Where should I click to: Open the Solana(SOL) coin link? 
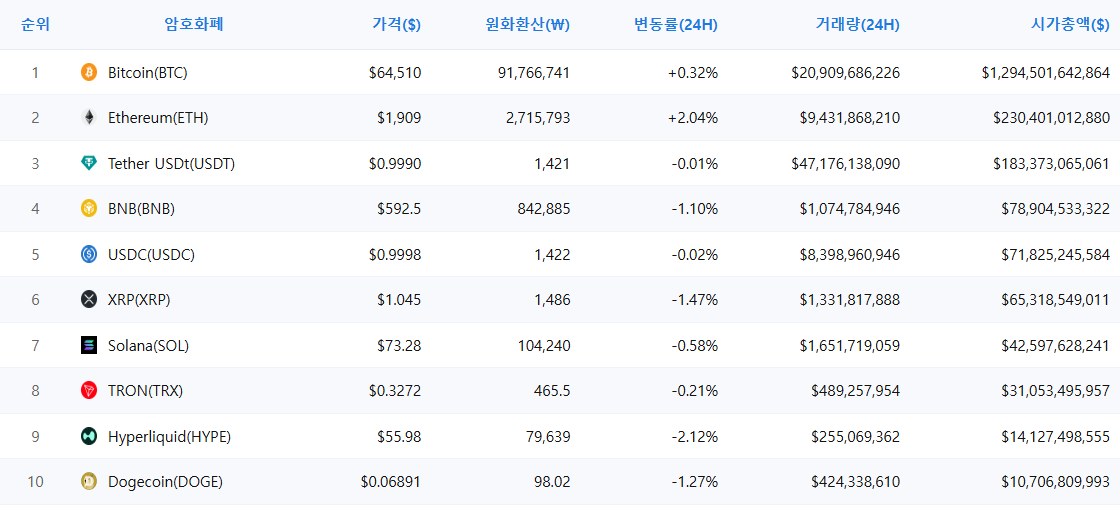[x=149, y=346]
